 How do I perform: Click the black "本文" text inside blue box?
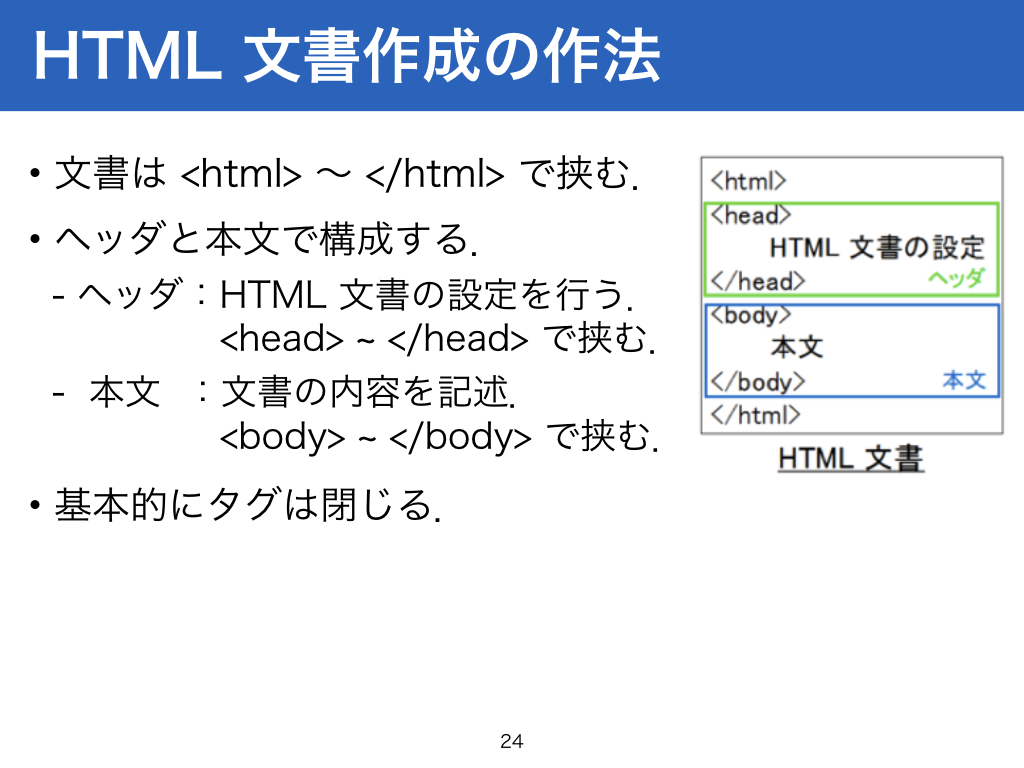pos(797,347)
